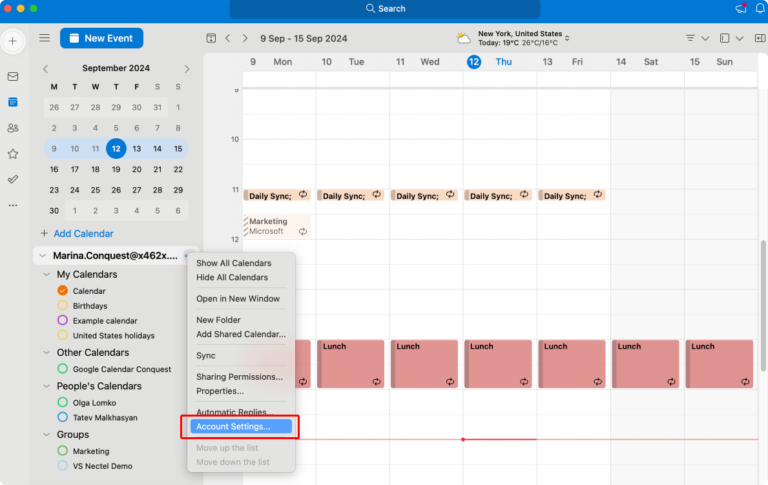This screenshot has height=485, width=768.
Task: Click the Today calendar icon in toolbar
Action: (211, 38)
